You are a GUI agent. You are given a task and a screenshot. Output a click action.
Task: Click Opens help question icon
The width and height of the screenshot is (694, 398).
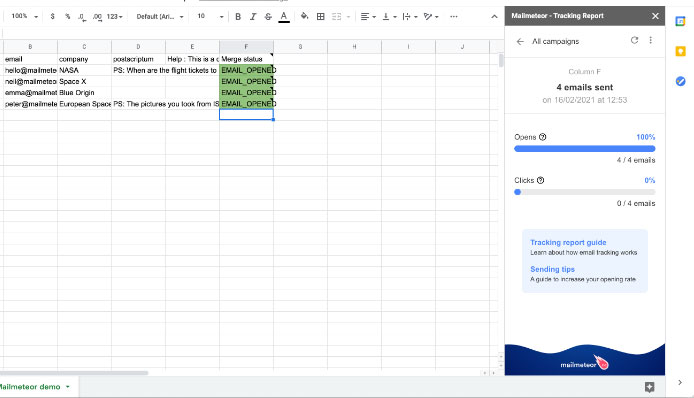pos(542,137)
